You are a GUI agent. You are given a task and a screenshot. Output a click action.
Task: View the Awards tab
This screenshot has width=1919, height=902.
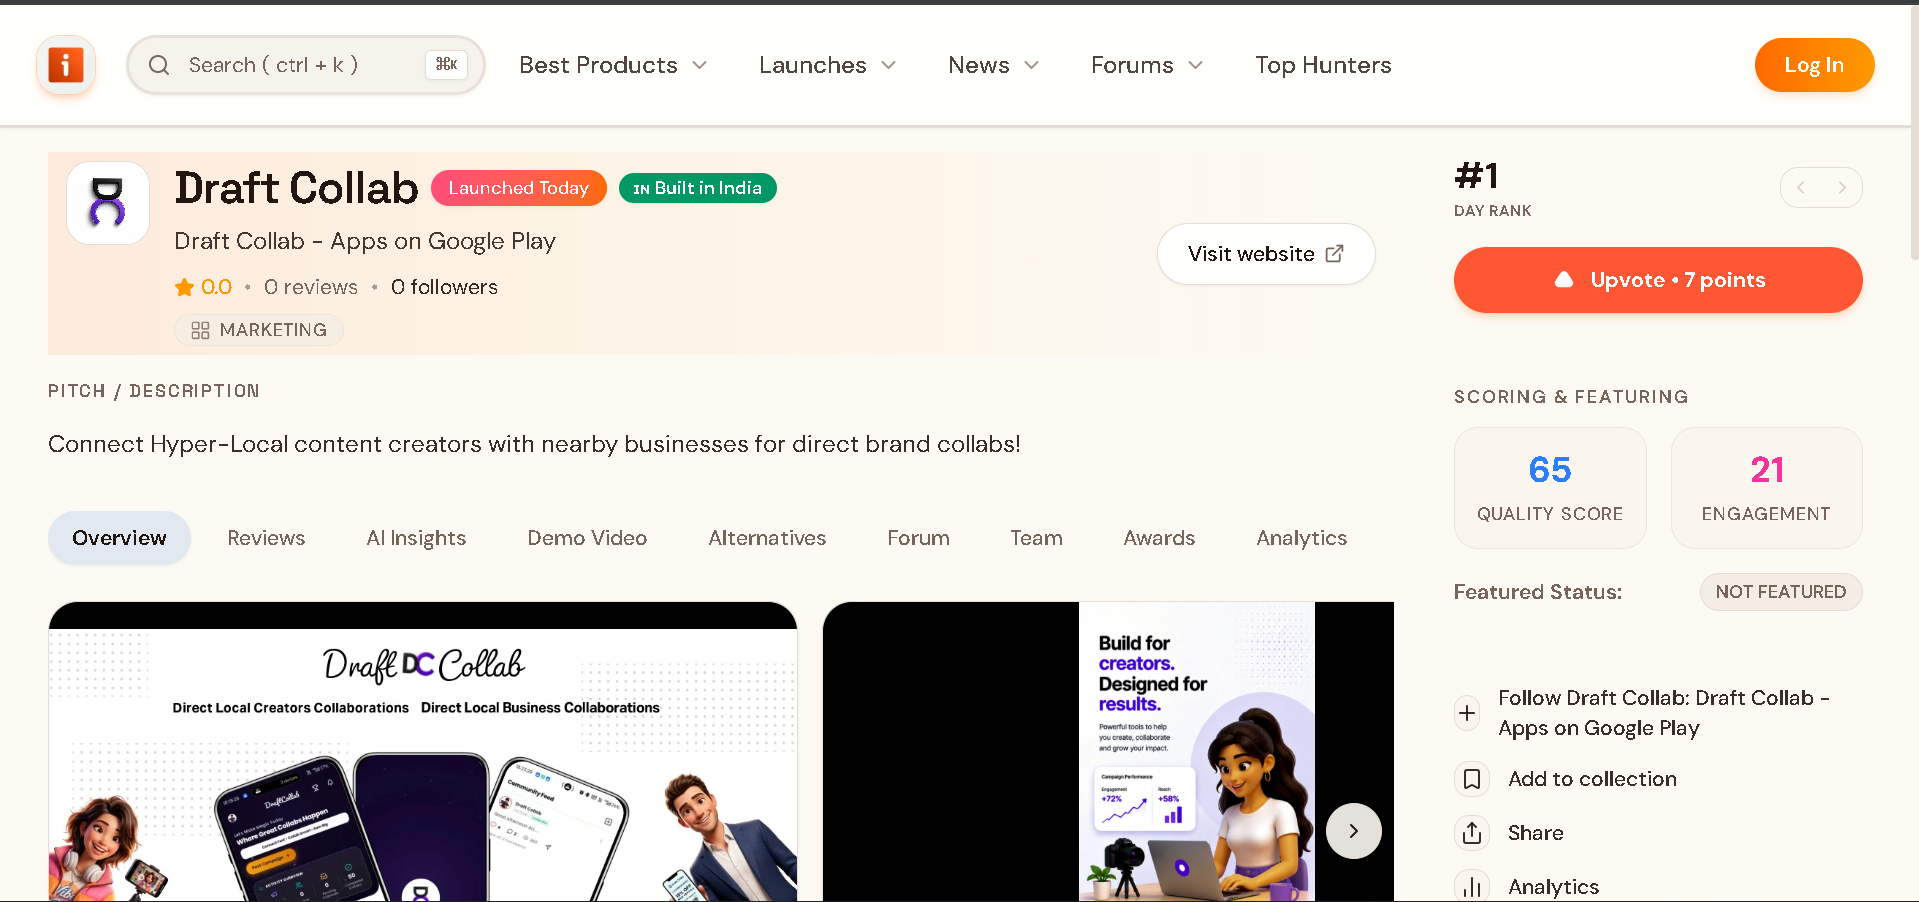1159,538
